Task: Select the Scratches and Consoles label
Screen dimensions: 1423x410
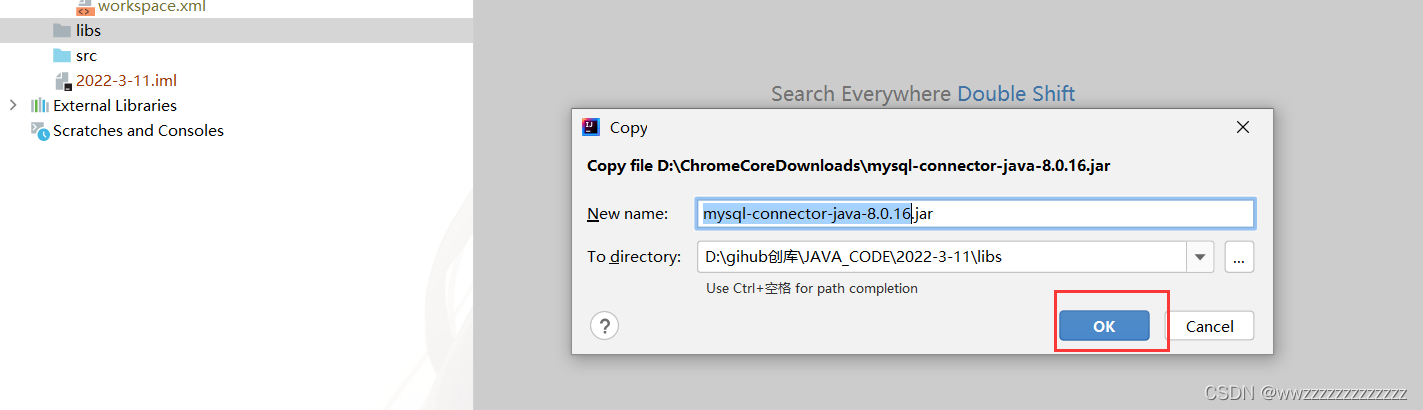Action: tap(138, 131)
